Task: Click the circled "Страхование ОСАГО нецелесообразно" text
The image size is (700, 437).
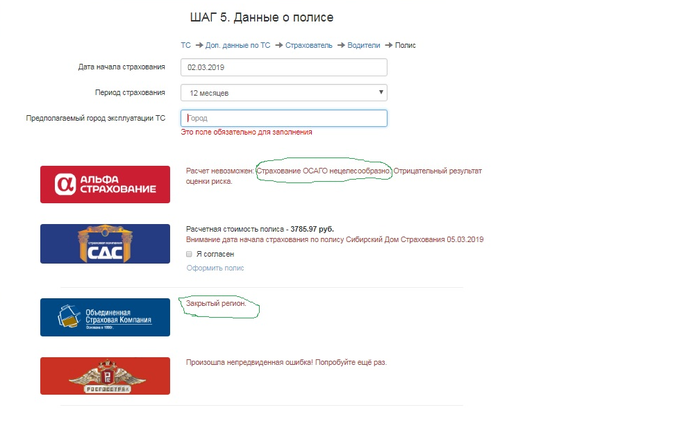Action: click(x=322, y=171)
